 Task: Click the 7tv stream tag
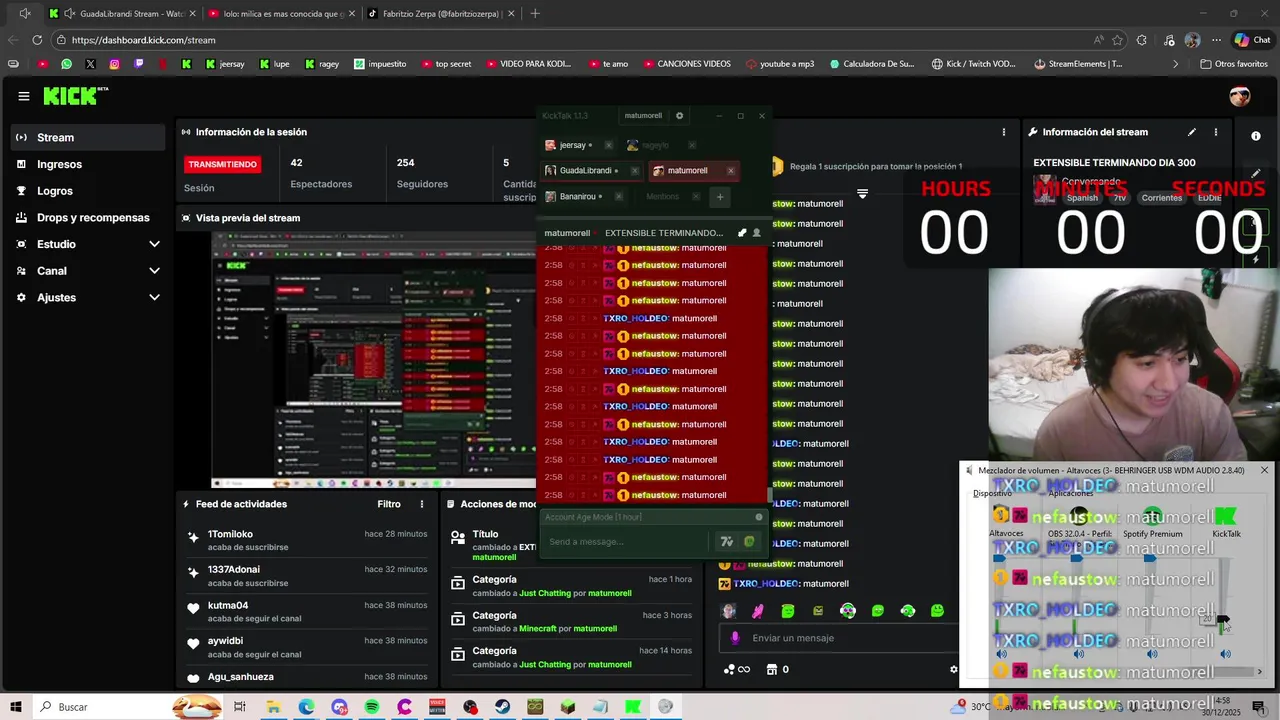(1121, 198)
